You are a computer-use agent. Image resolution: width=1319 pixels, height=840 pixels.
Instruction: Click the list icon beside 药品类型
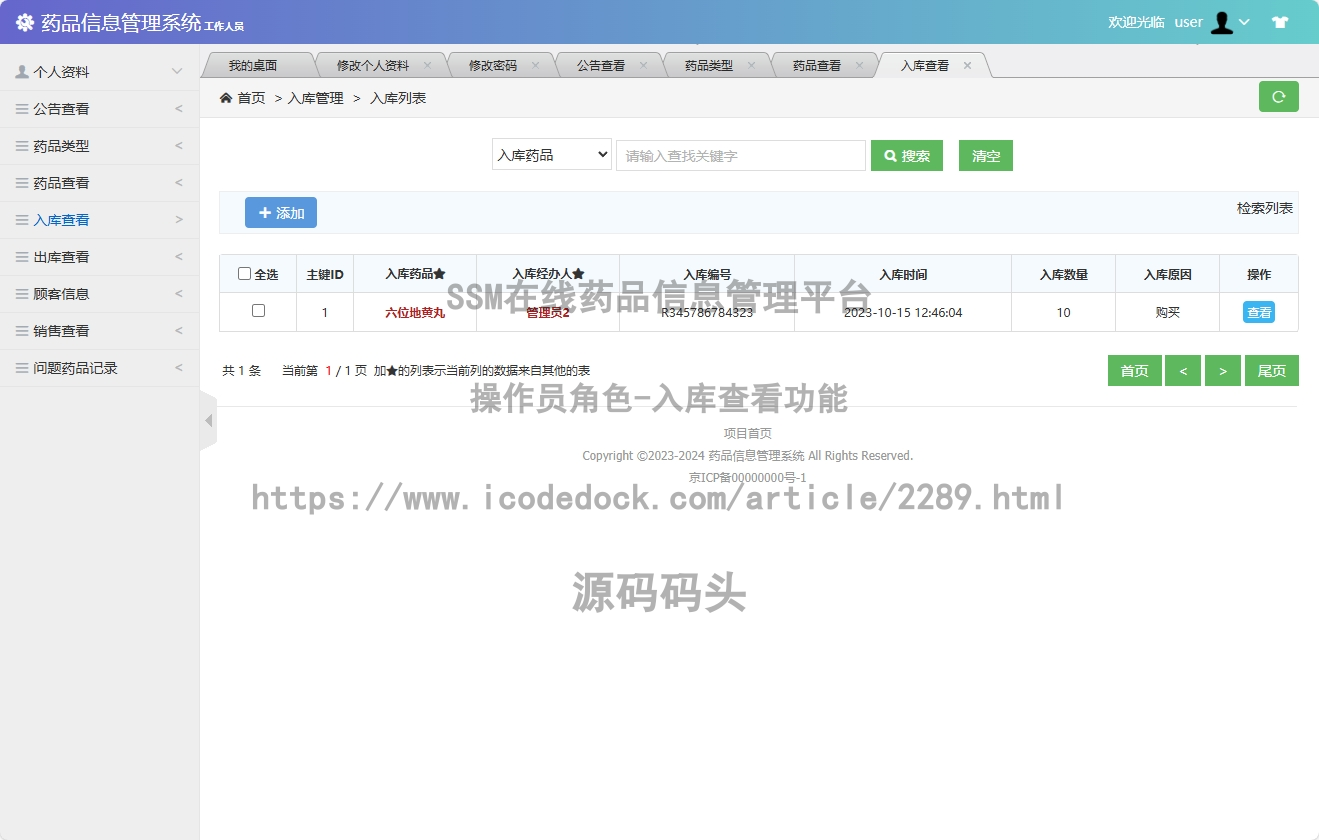pyautogui.click(x=22, y=146)
